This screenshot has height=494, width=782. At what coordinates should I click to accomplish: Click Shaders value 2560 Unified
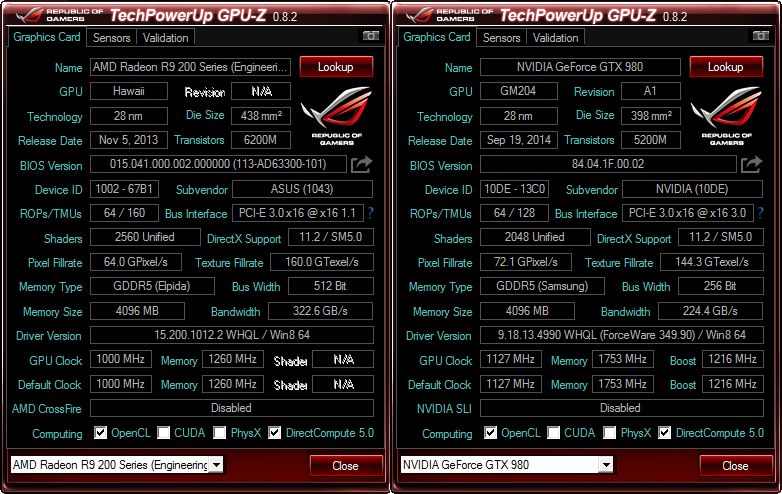point(145,237)
